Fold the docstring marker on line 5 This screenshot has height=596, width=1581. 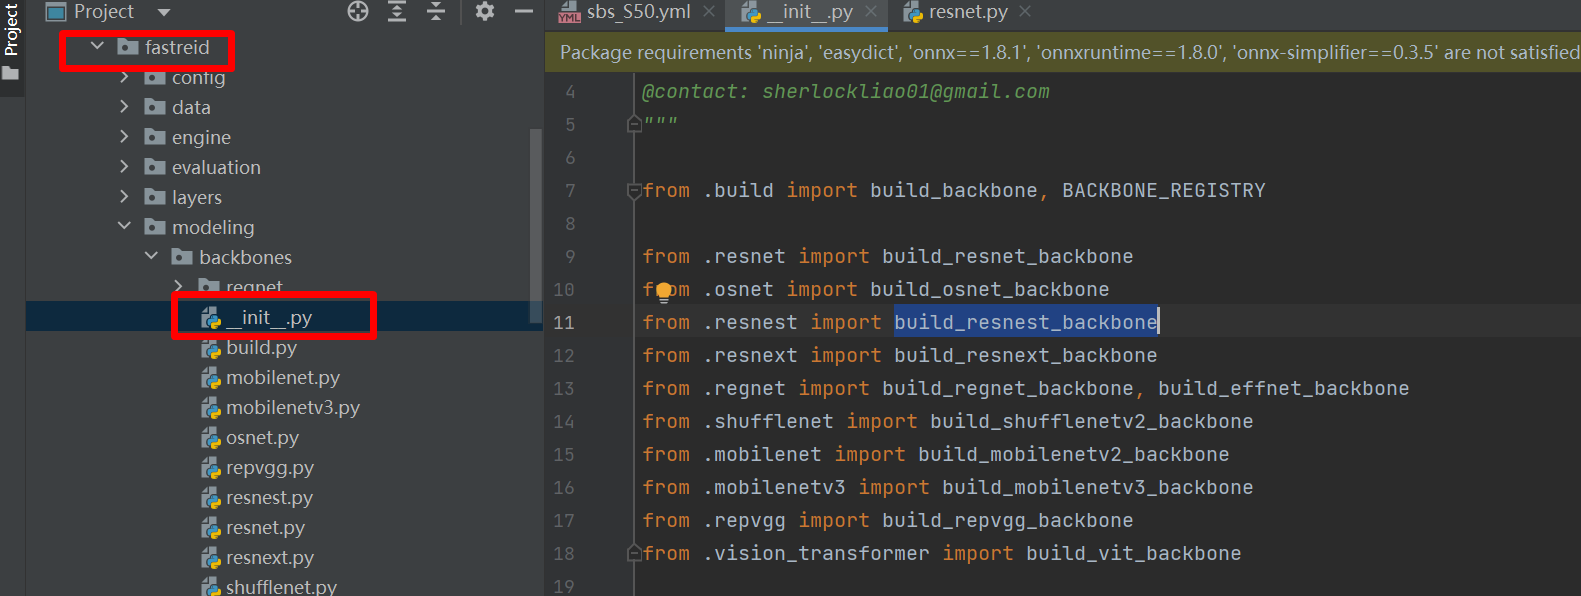click(634, 124)
